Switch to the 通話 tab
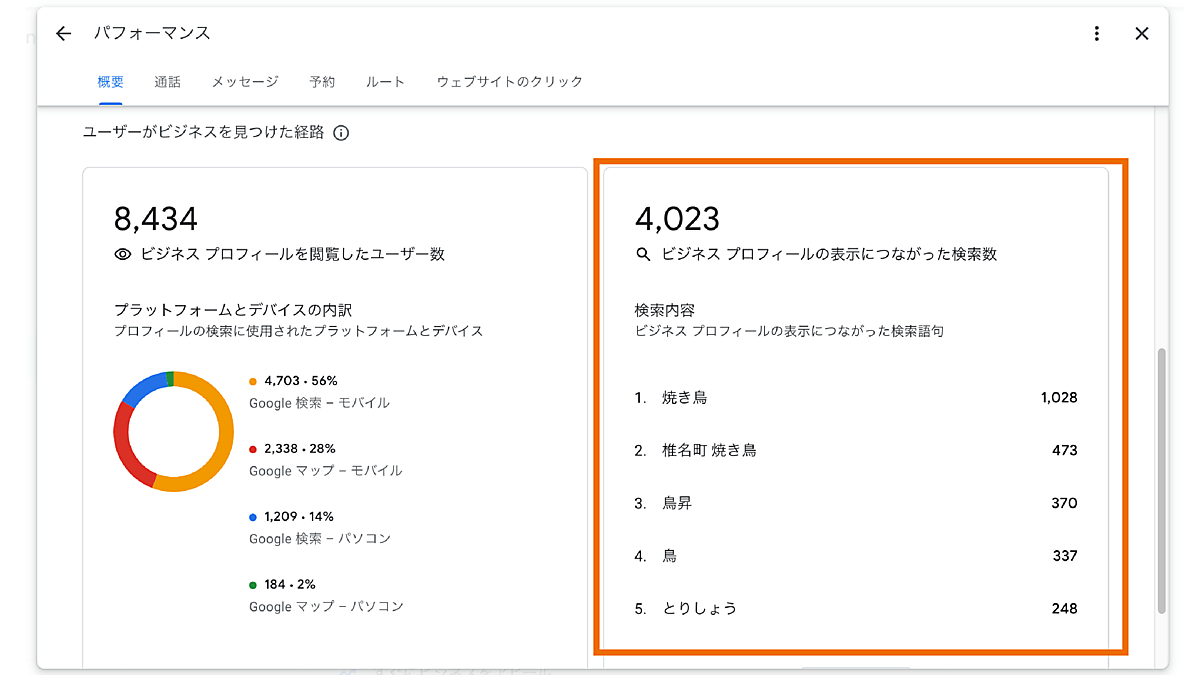This screenshot has height=675, width=1200. coord(168,82)
